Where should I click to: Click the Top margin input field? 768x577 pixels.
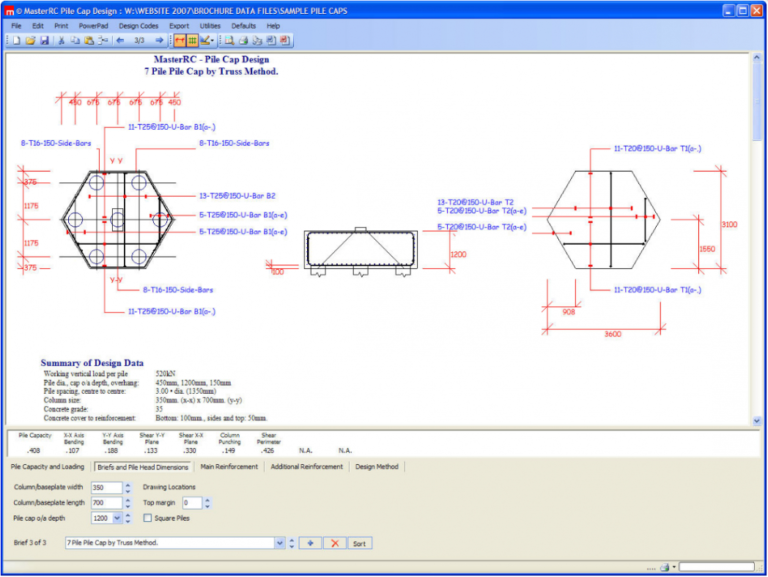tap(192, 503)
